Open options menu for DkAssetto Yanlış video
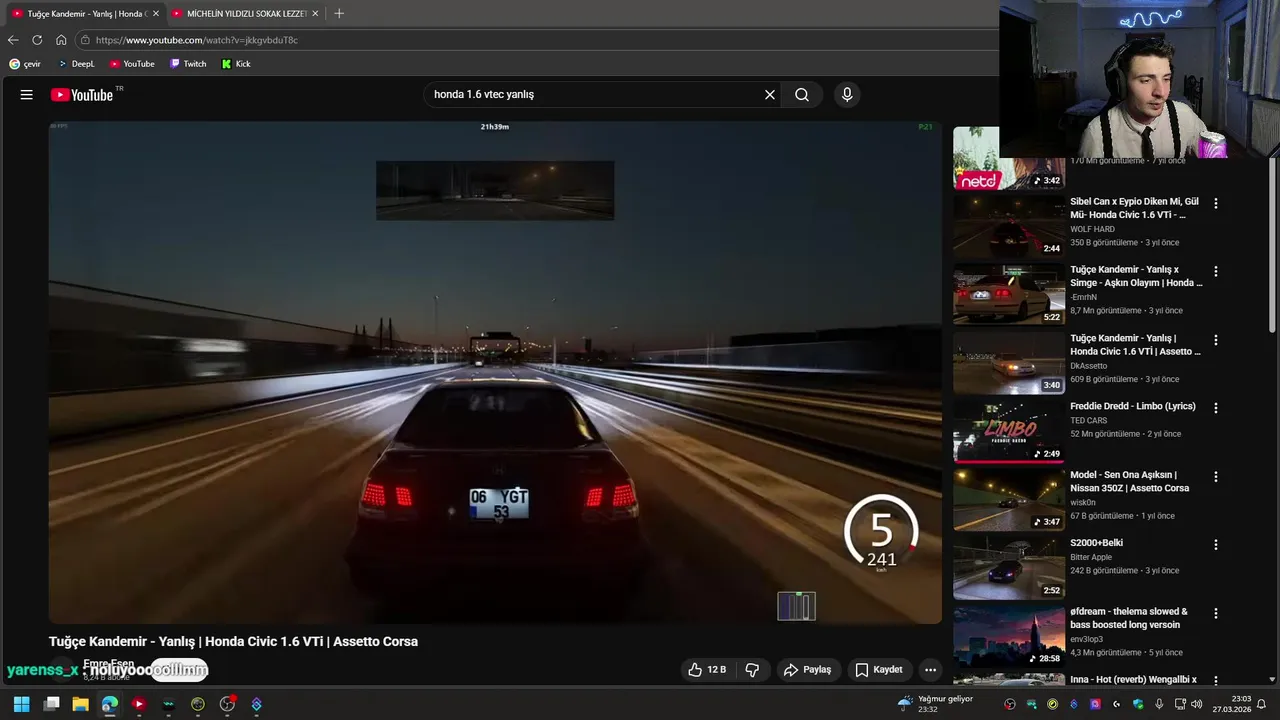 [1216, 340]
